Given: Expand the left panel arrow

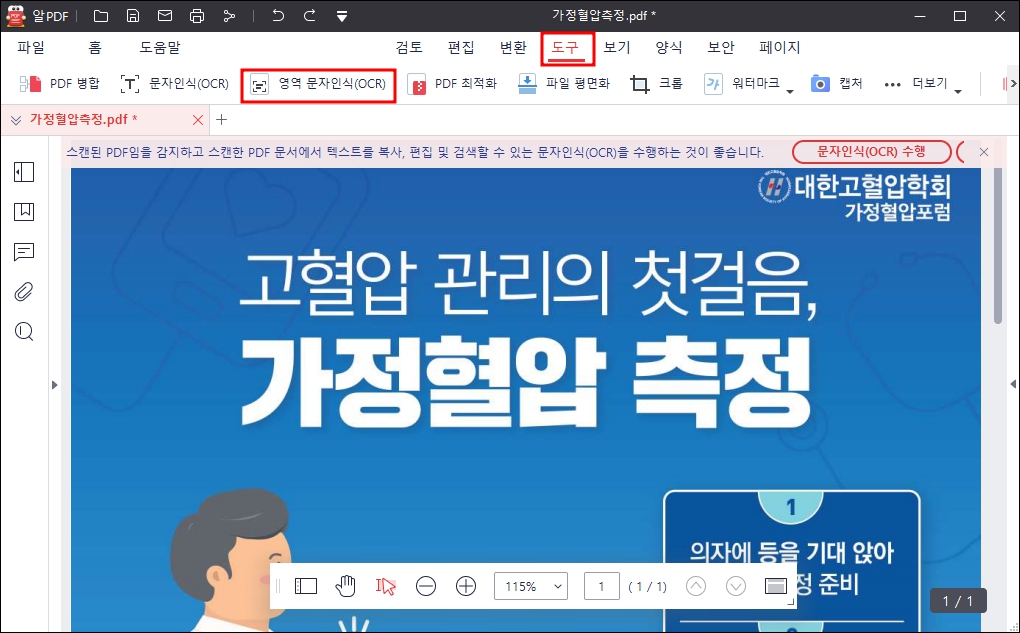Looking at the screenshot, I should (55, 385).
